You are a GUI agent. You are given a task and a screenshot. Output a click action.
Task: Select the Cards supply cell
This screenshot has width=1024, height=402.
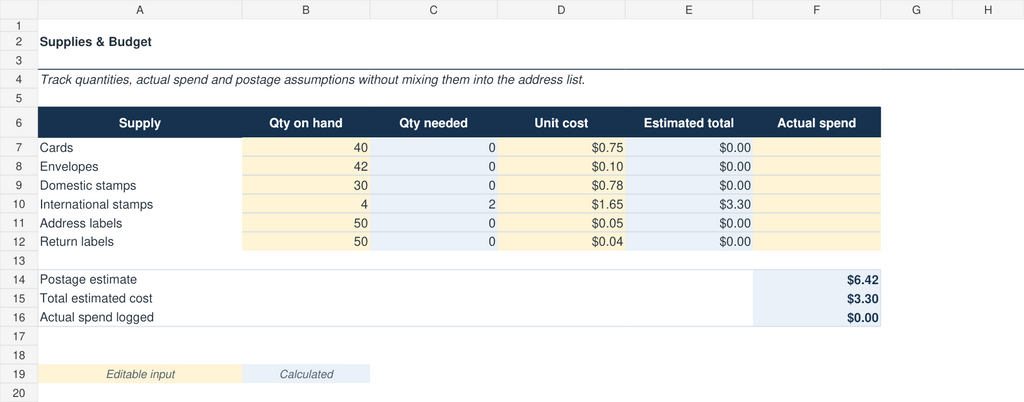[x=140, y=147]
